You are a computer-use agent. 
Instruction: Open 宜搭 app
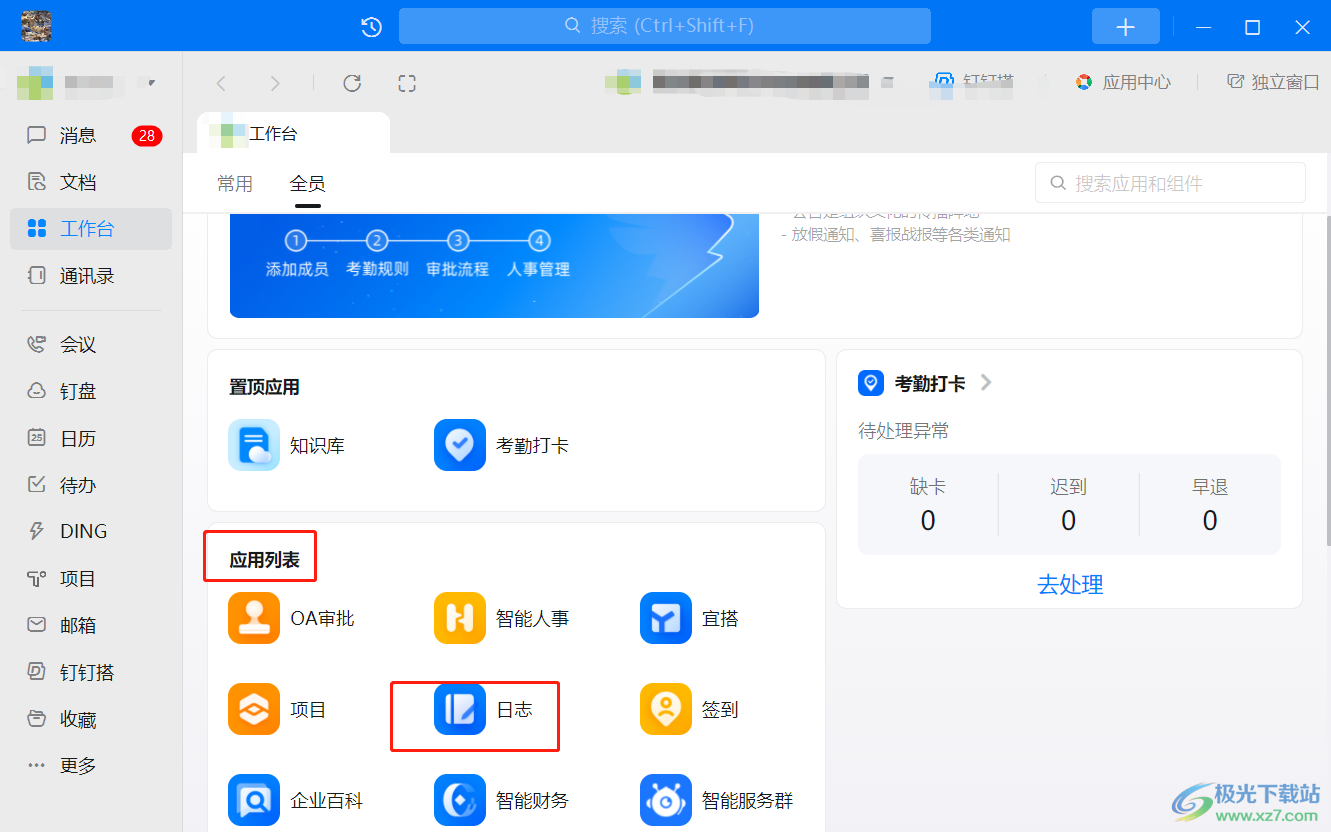tap(690, 619)
